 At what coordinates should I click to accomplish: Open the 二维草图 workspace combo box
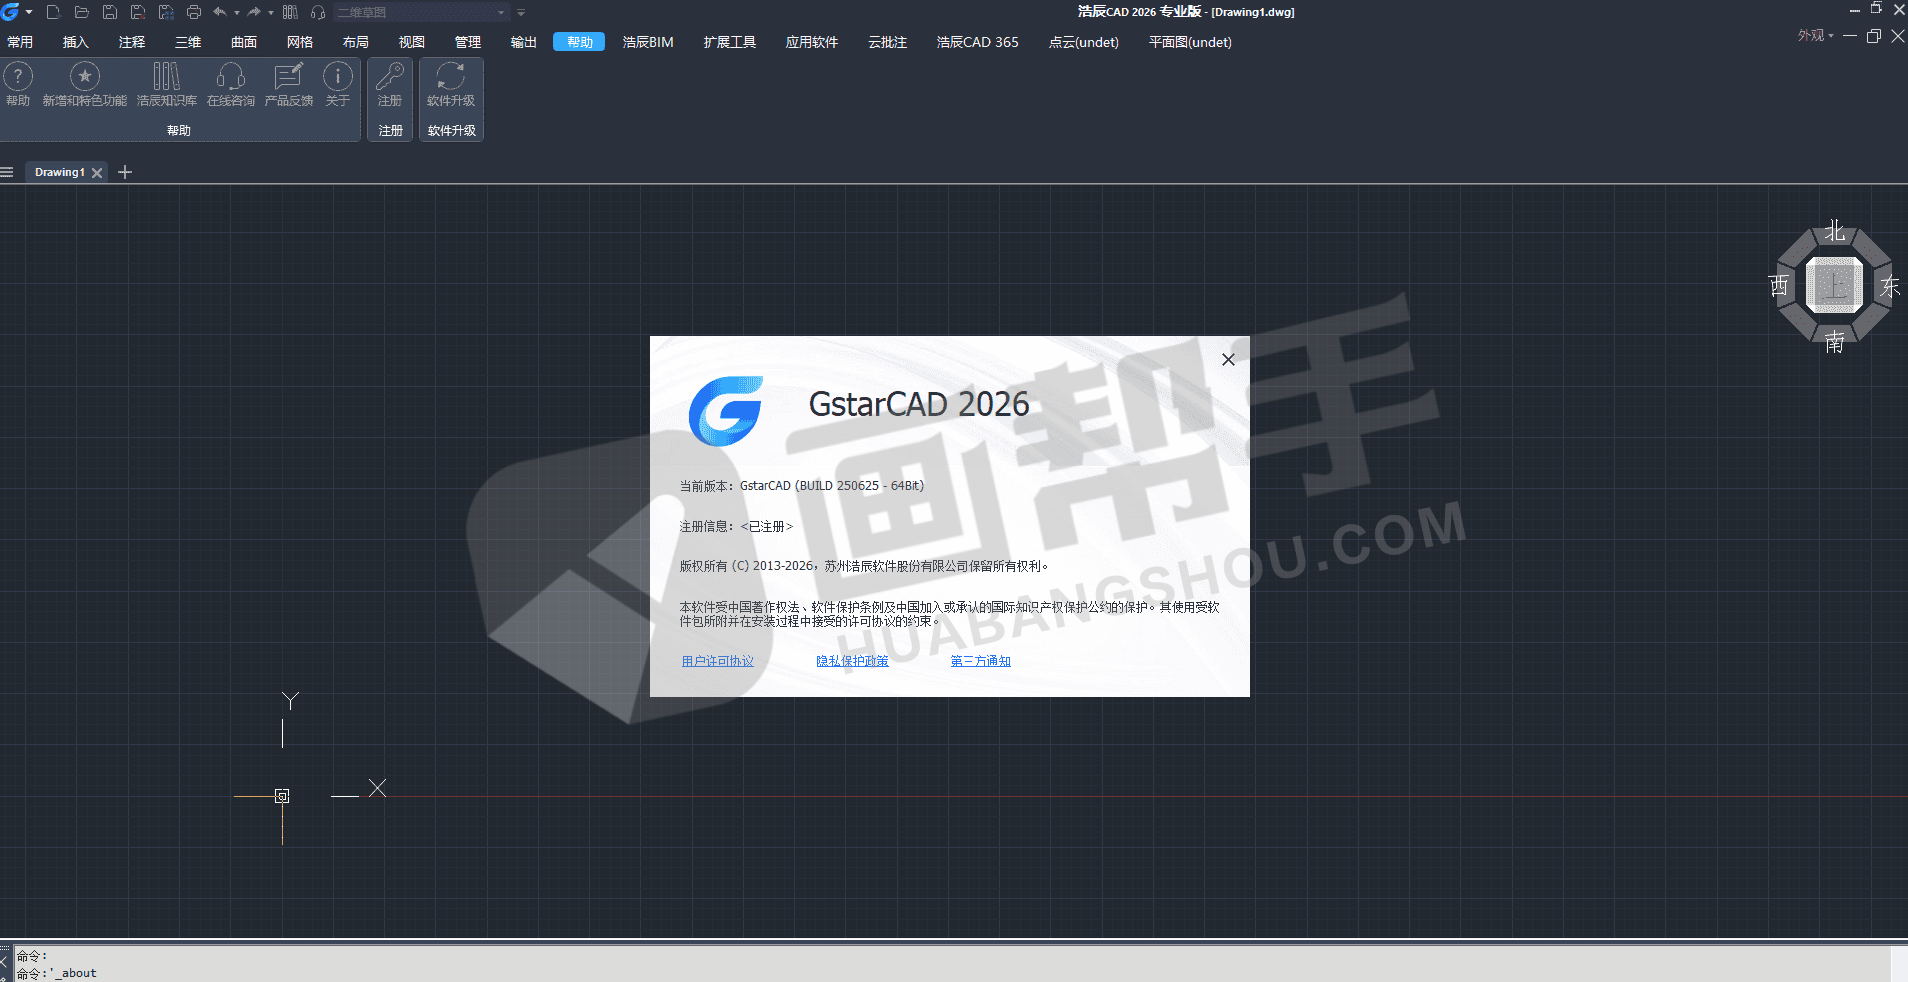421,12
